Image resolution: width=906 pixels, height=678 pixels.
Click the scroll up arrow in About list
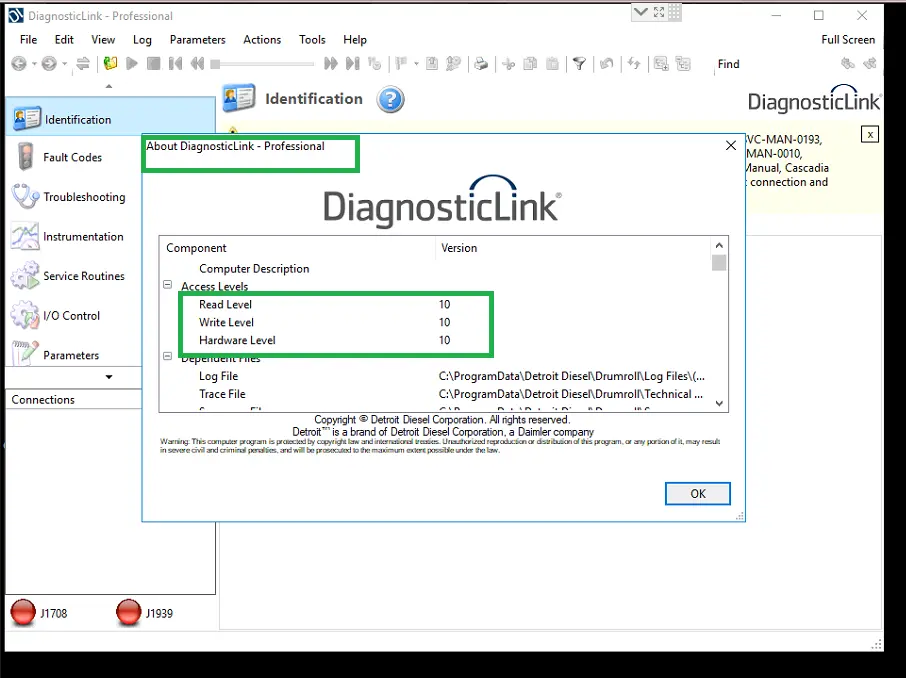pyautogui.click(x=719, y=246)
